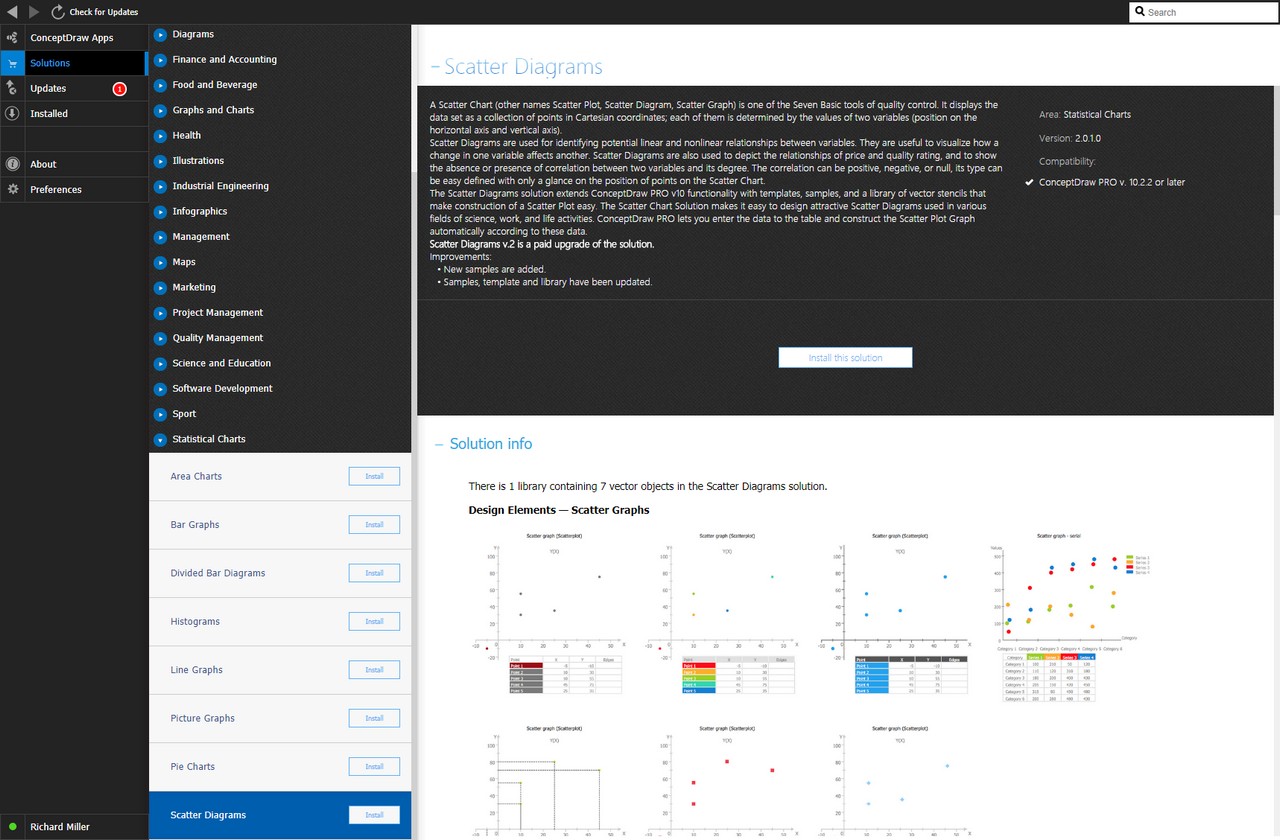Collapse the Statistical Charts category
Image resolution: width=1280 pixels, height=840 pixels.
coord(160,439)
